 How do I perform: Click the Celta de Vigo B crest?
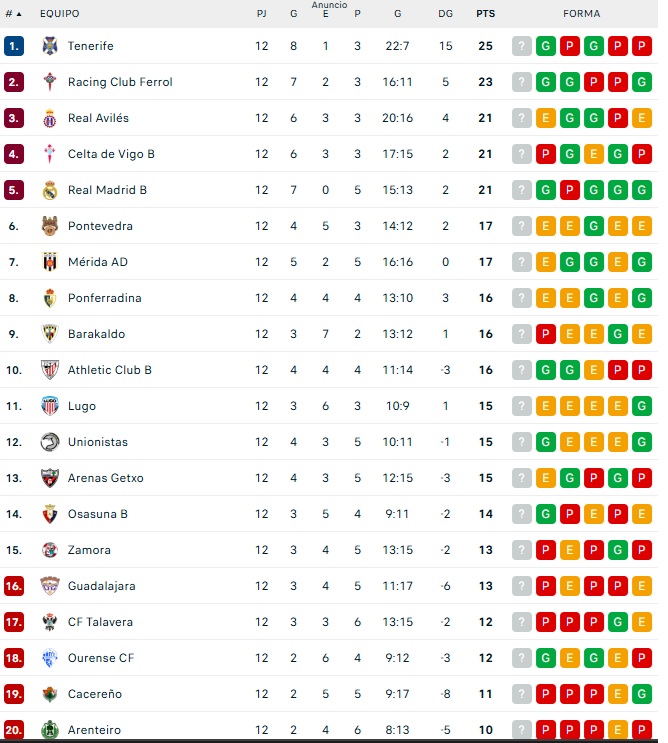(x=50, y=154)
